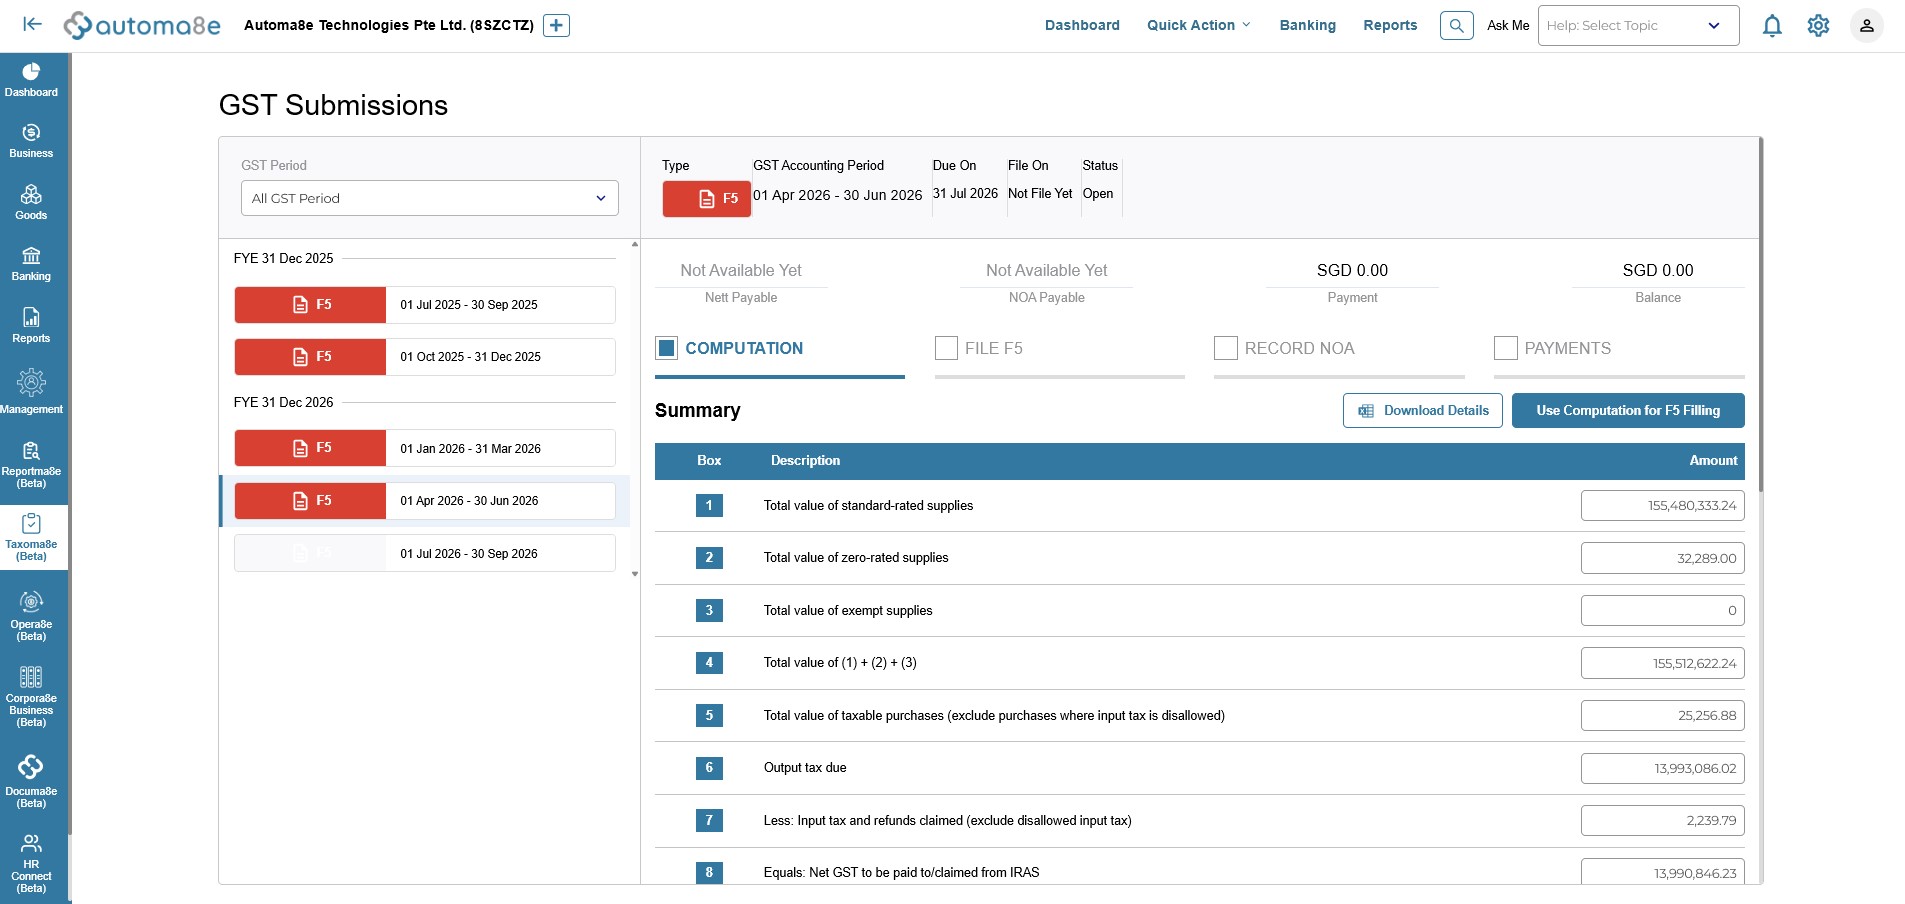Image resolution: width=1905 pixels, height=904 pixels.
Task: Open Corpora8e Business (Beta) in sidebar
Action: 31,695
